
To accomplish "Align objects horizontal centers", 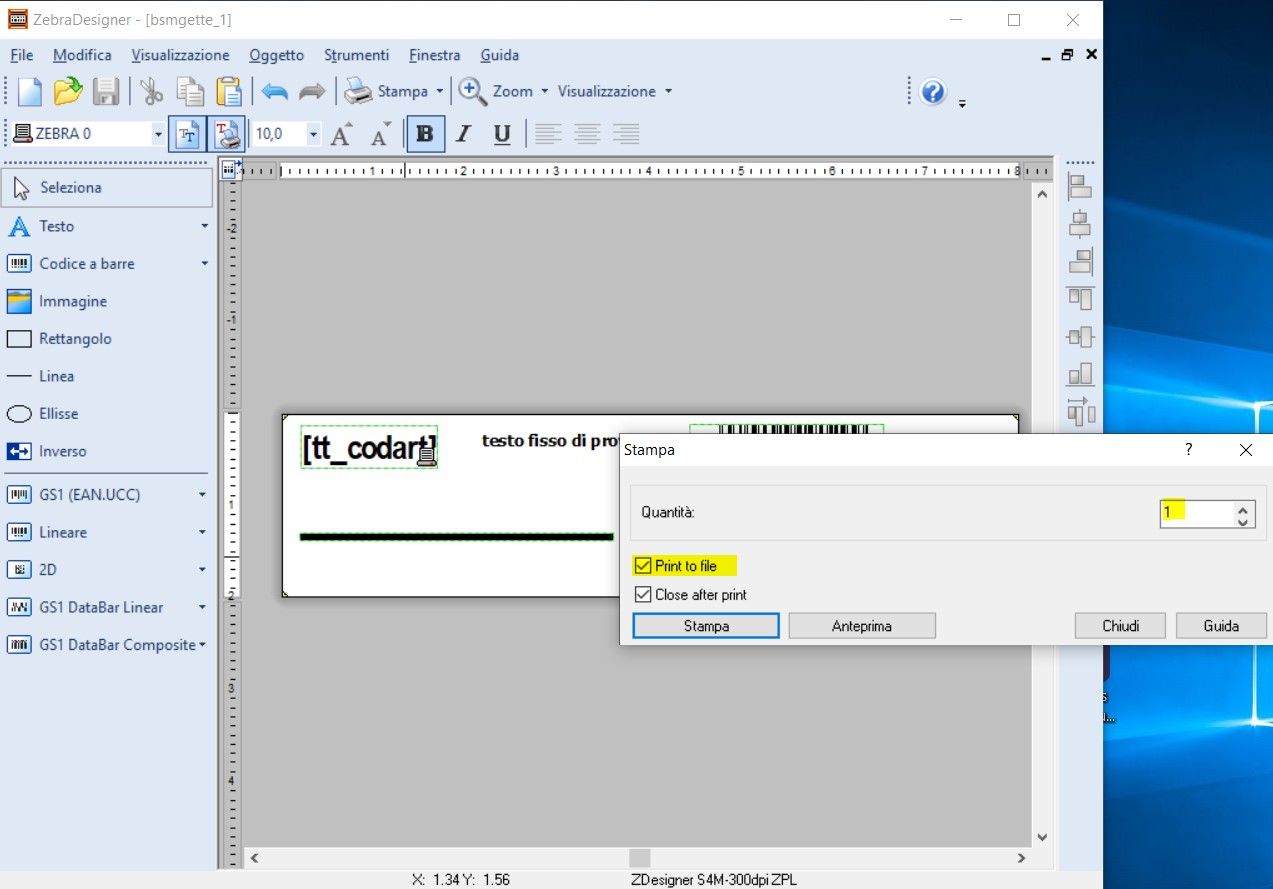I will (x=1080, y=224).
